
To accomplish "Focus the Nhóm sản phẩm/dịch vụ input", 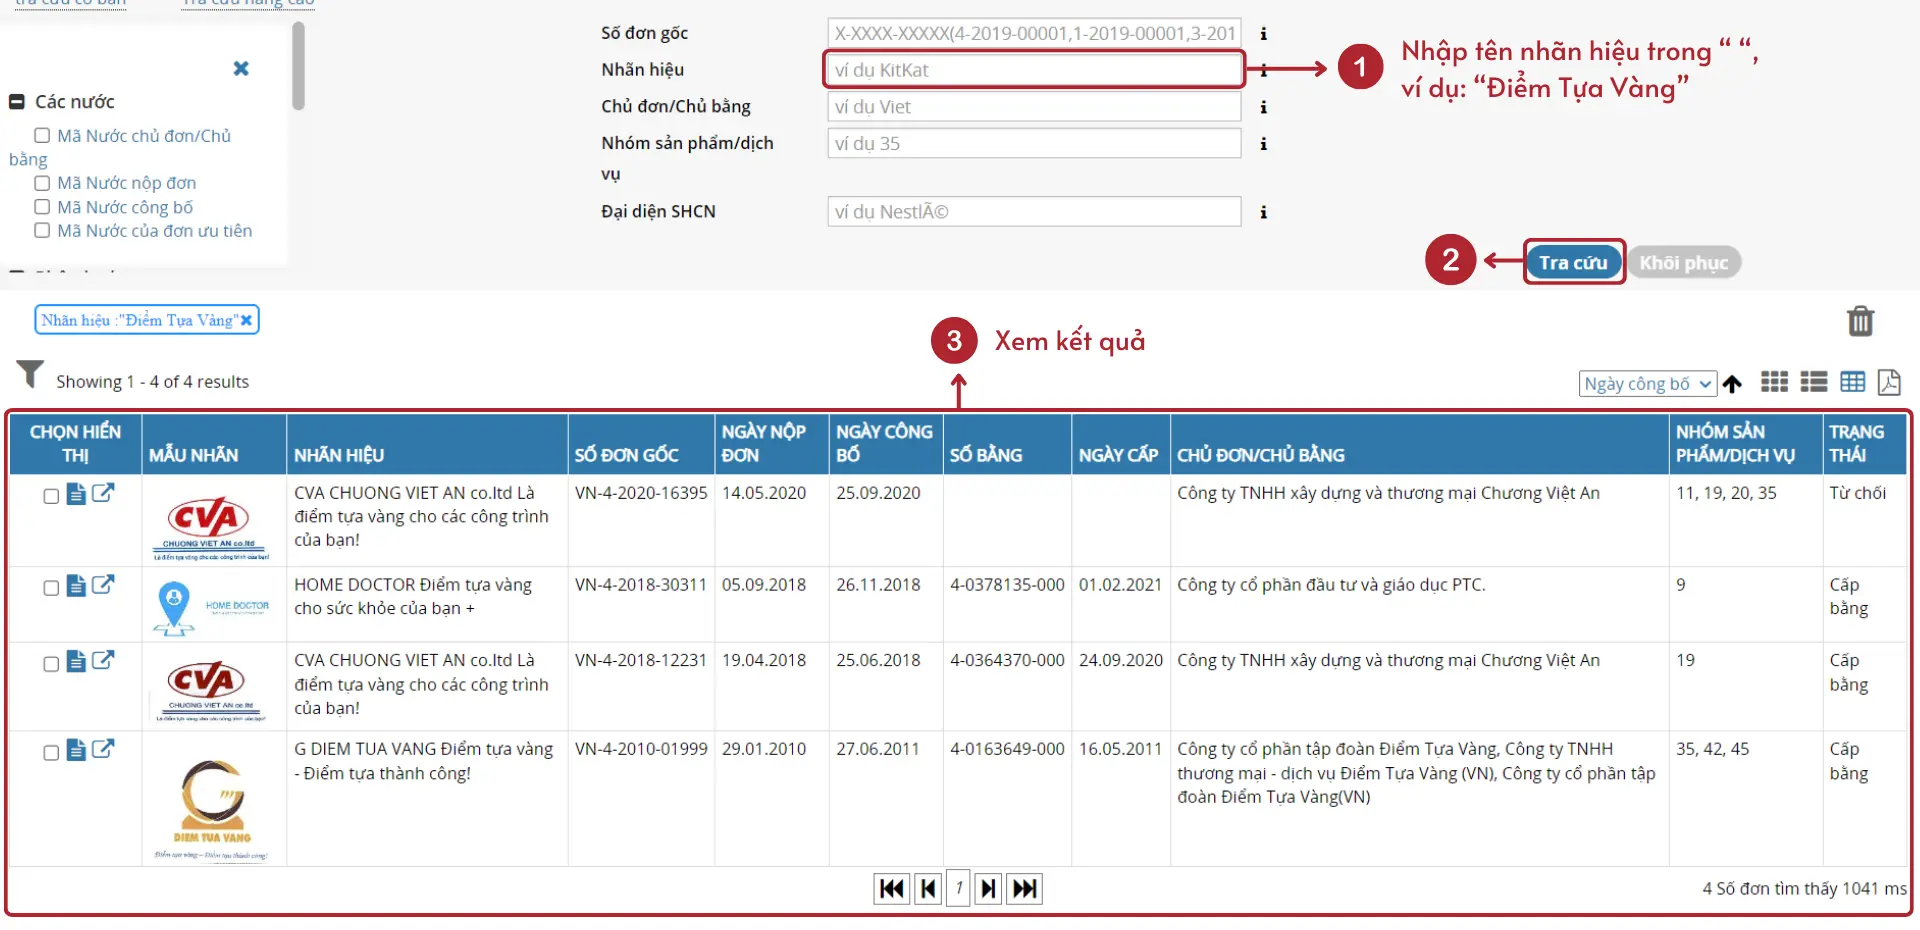I will coord(1034,144).
